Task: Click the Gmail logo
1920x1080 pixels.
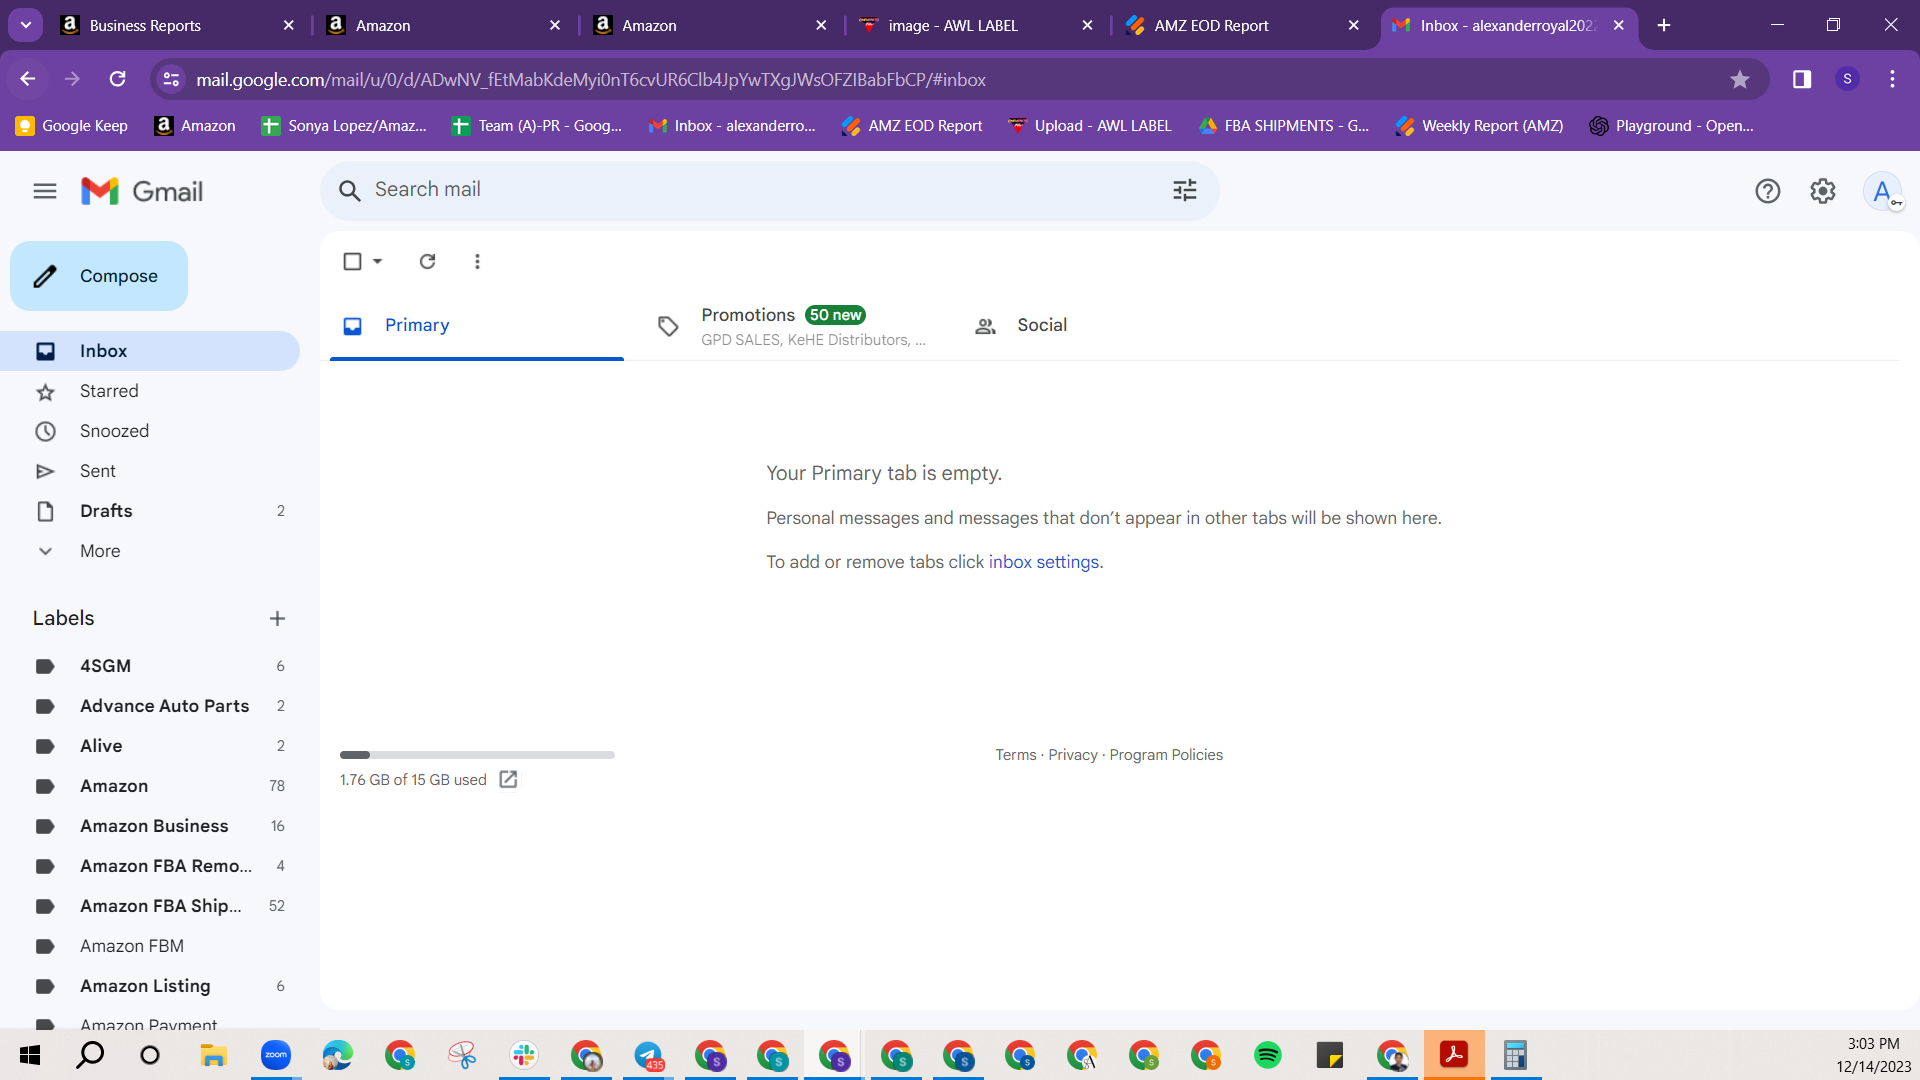Action: 142,191
